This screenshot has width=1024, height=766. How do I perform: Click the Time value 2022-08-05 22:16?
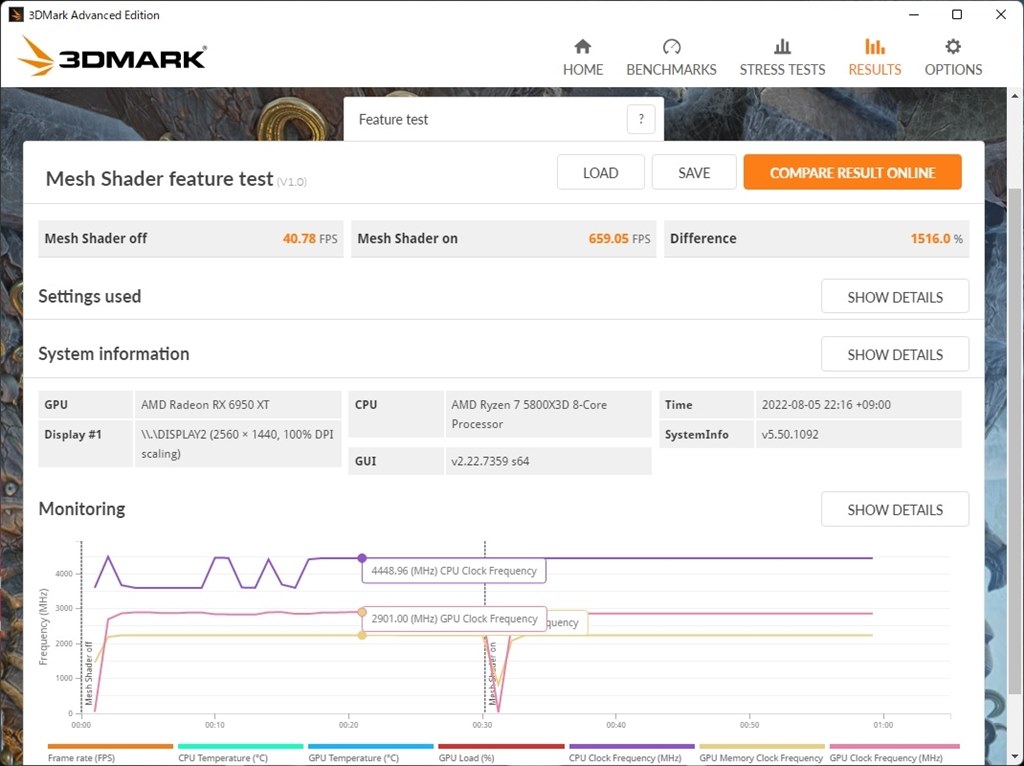(858, 405)
